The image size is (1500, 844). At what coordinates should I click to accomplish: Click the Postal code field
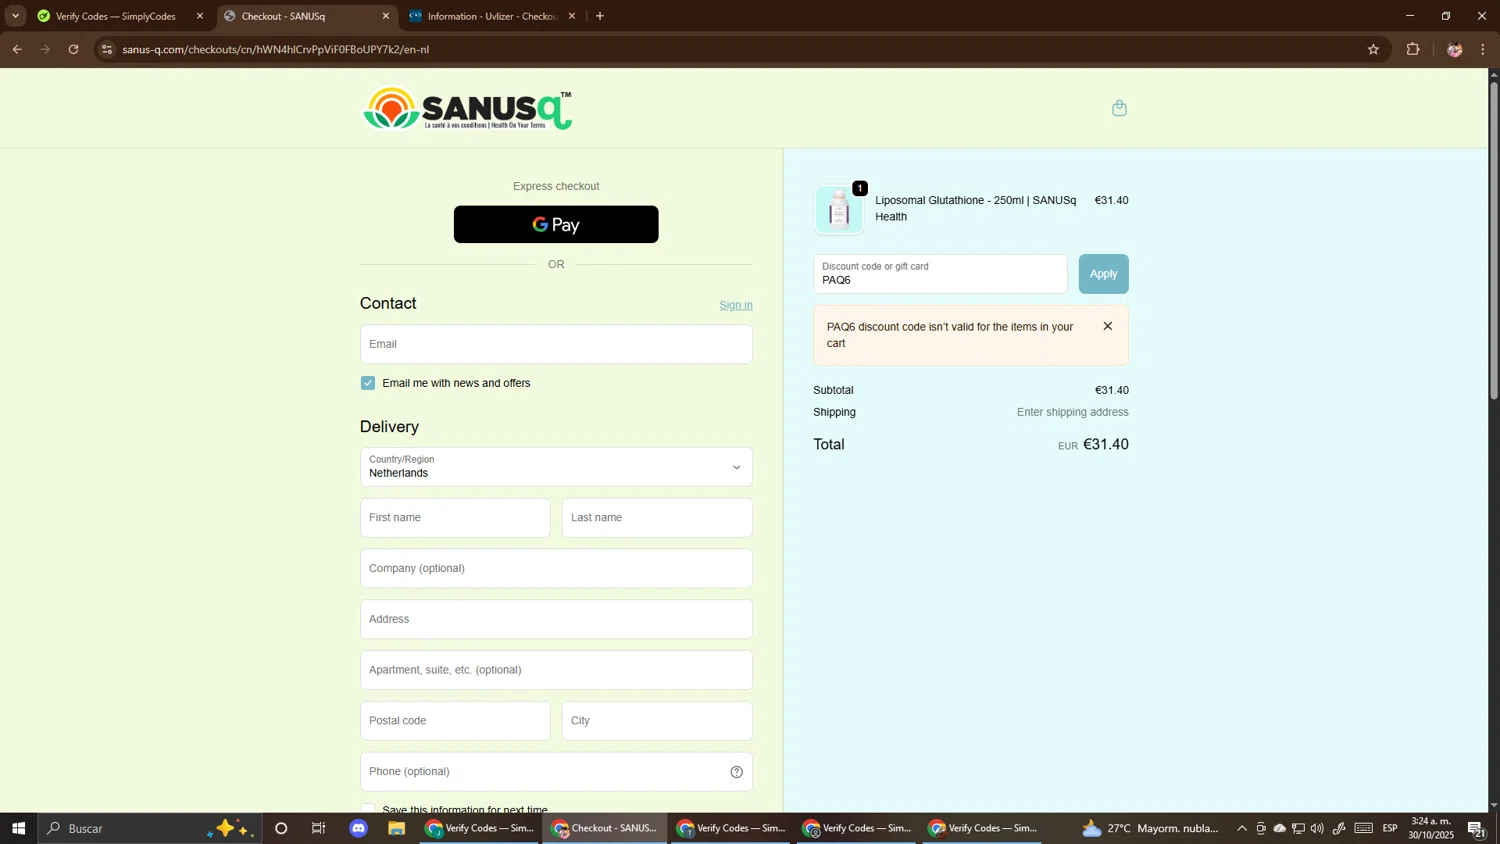[455, 721]
